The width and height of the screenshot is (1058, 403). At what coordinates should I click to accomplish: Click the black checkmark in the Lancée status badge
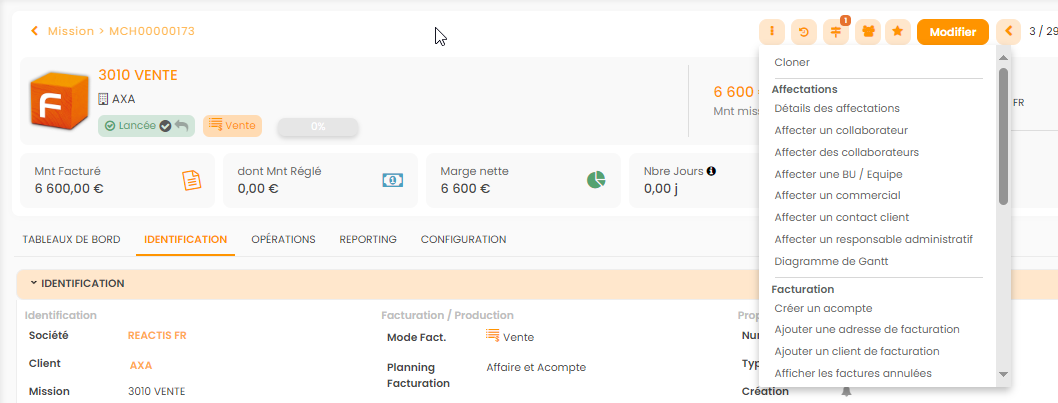[165, 126]
